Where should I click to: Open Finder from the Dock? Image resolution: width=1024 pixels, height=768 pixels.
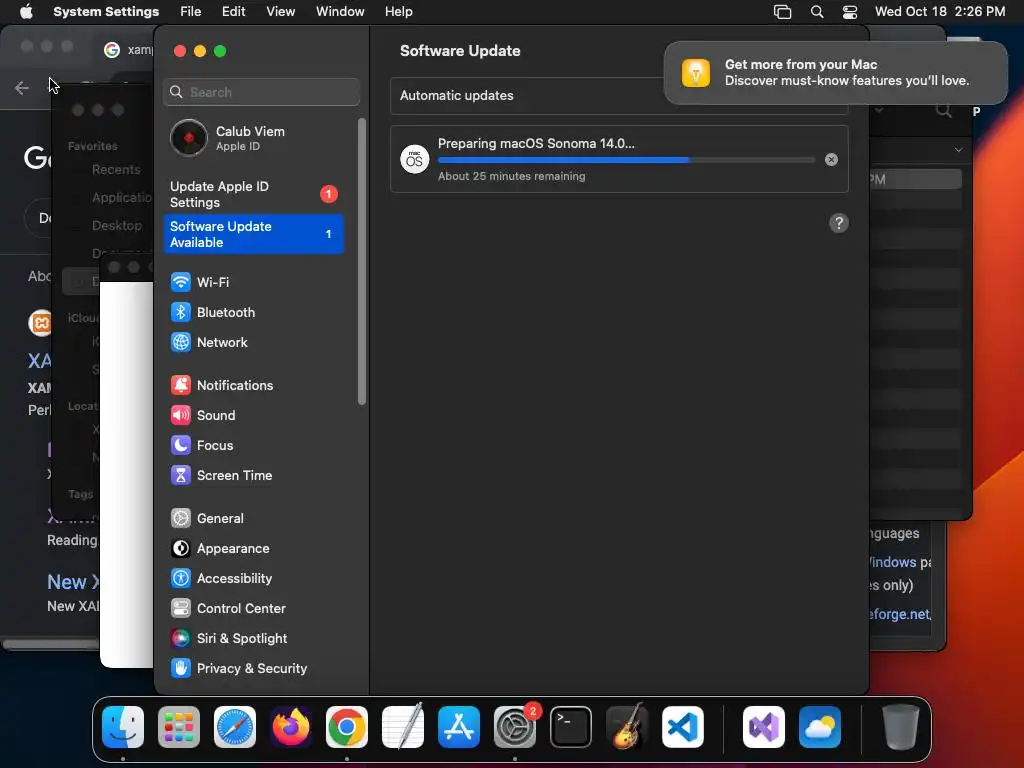click(123, 727)
